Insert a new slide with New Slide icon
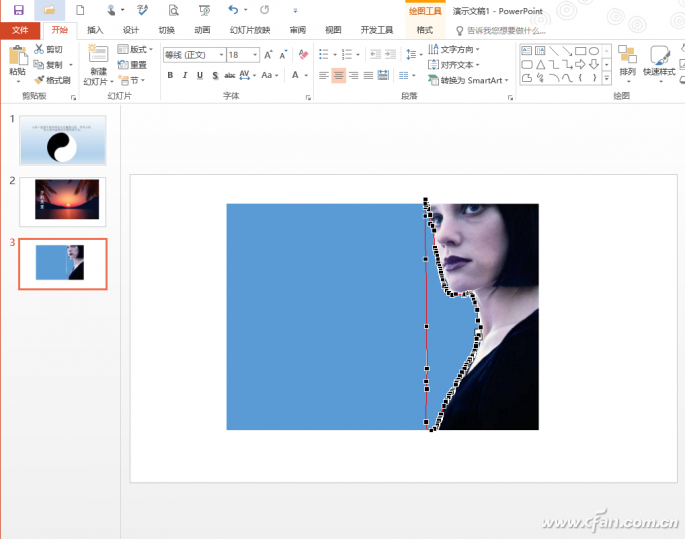The image size is (685, 539). 97,58
